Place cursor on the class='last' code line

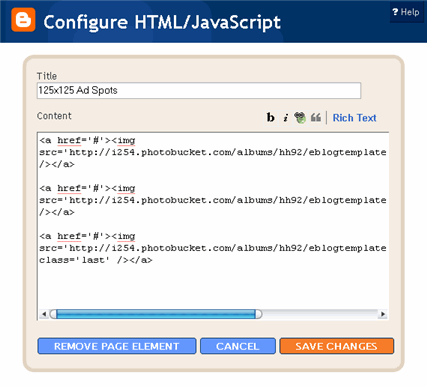[x=96, y=260]
